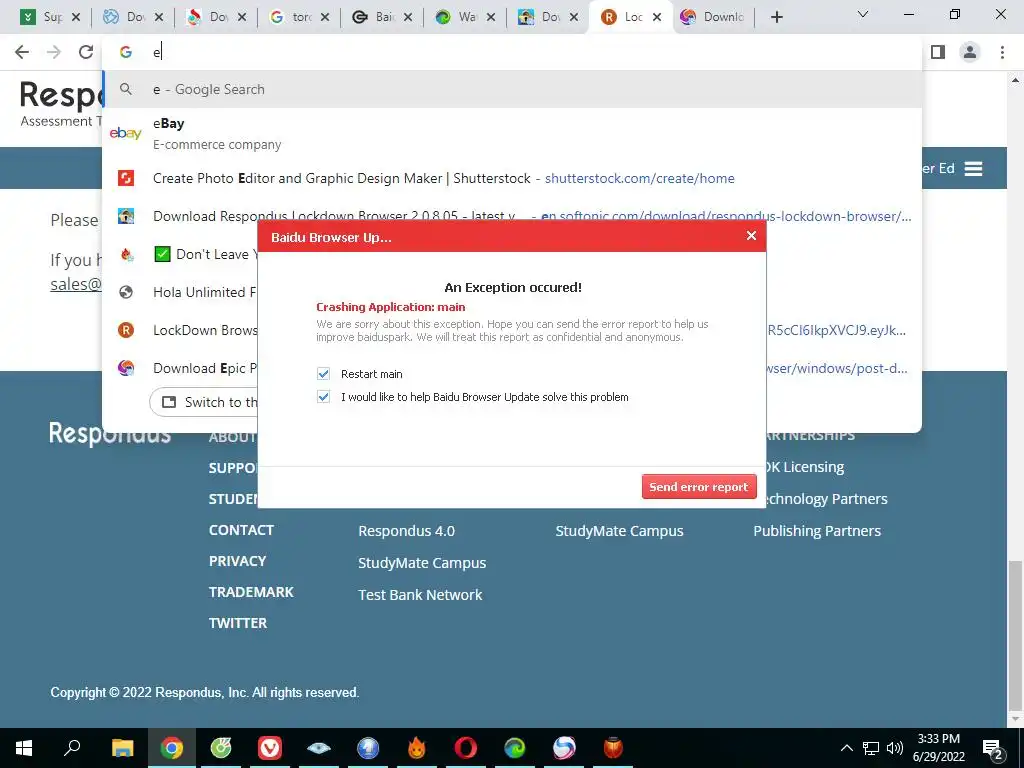Open Test Bank Network link
The image size is (1024, 768).
pyautogui.click(x=420, y=595)
